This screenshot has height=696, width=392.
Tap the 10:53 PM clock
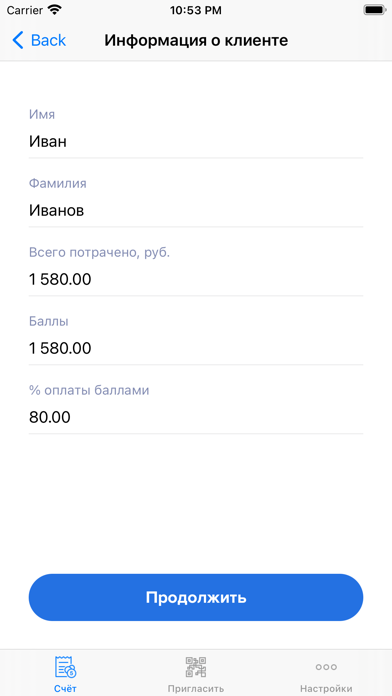196,10
